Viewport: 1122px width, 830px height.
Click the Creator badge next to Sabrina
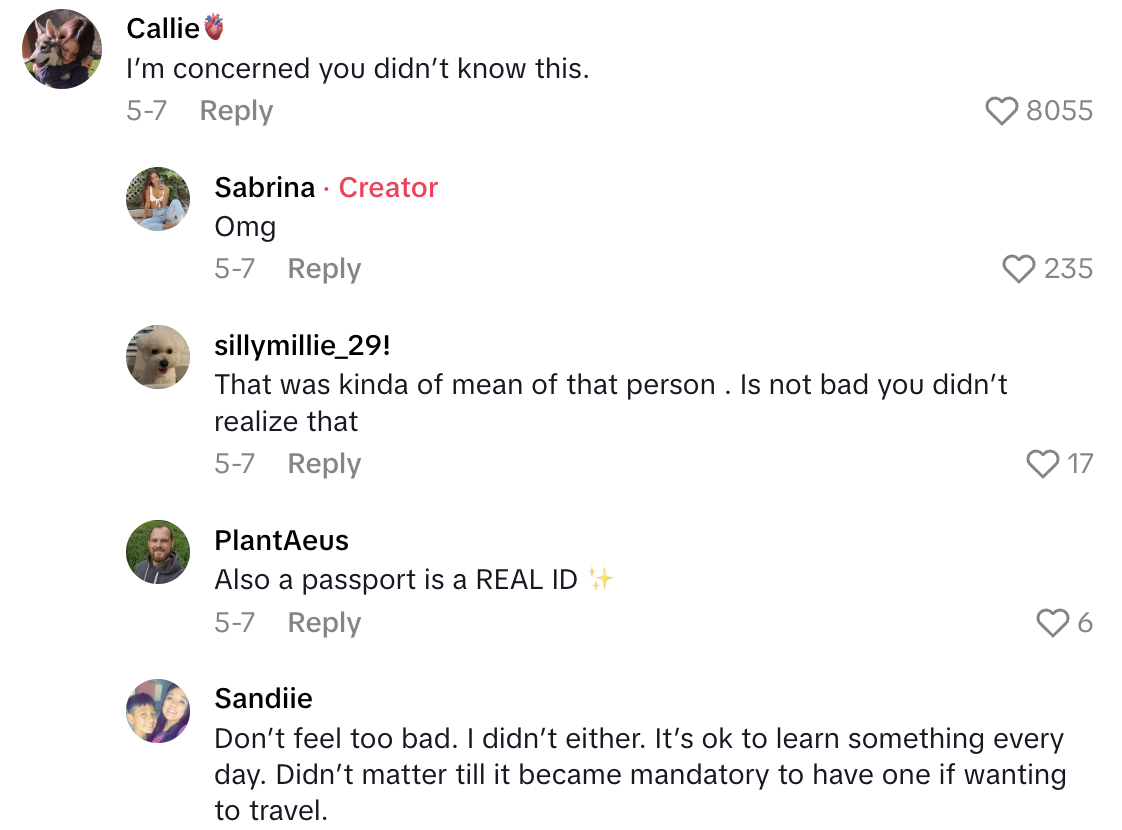pos(388,187)
